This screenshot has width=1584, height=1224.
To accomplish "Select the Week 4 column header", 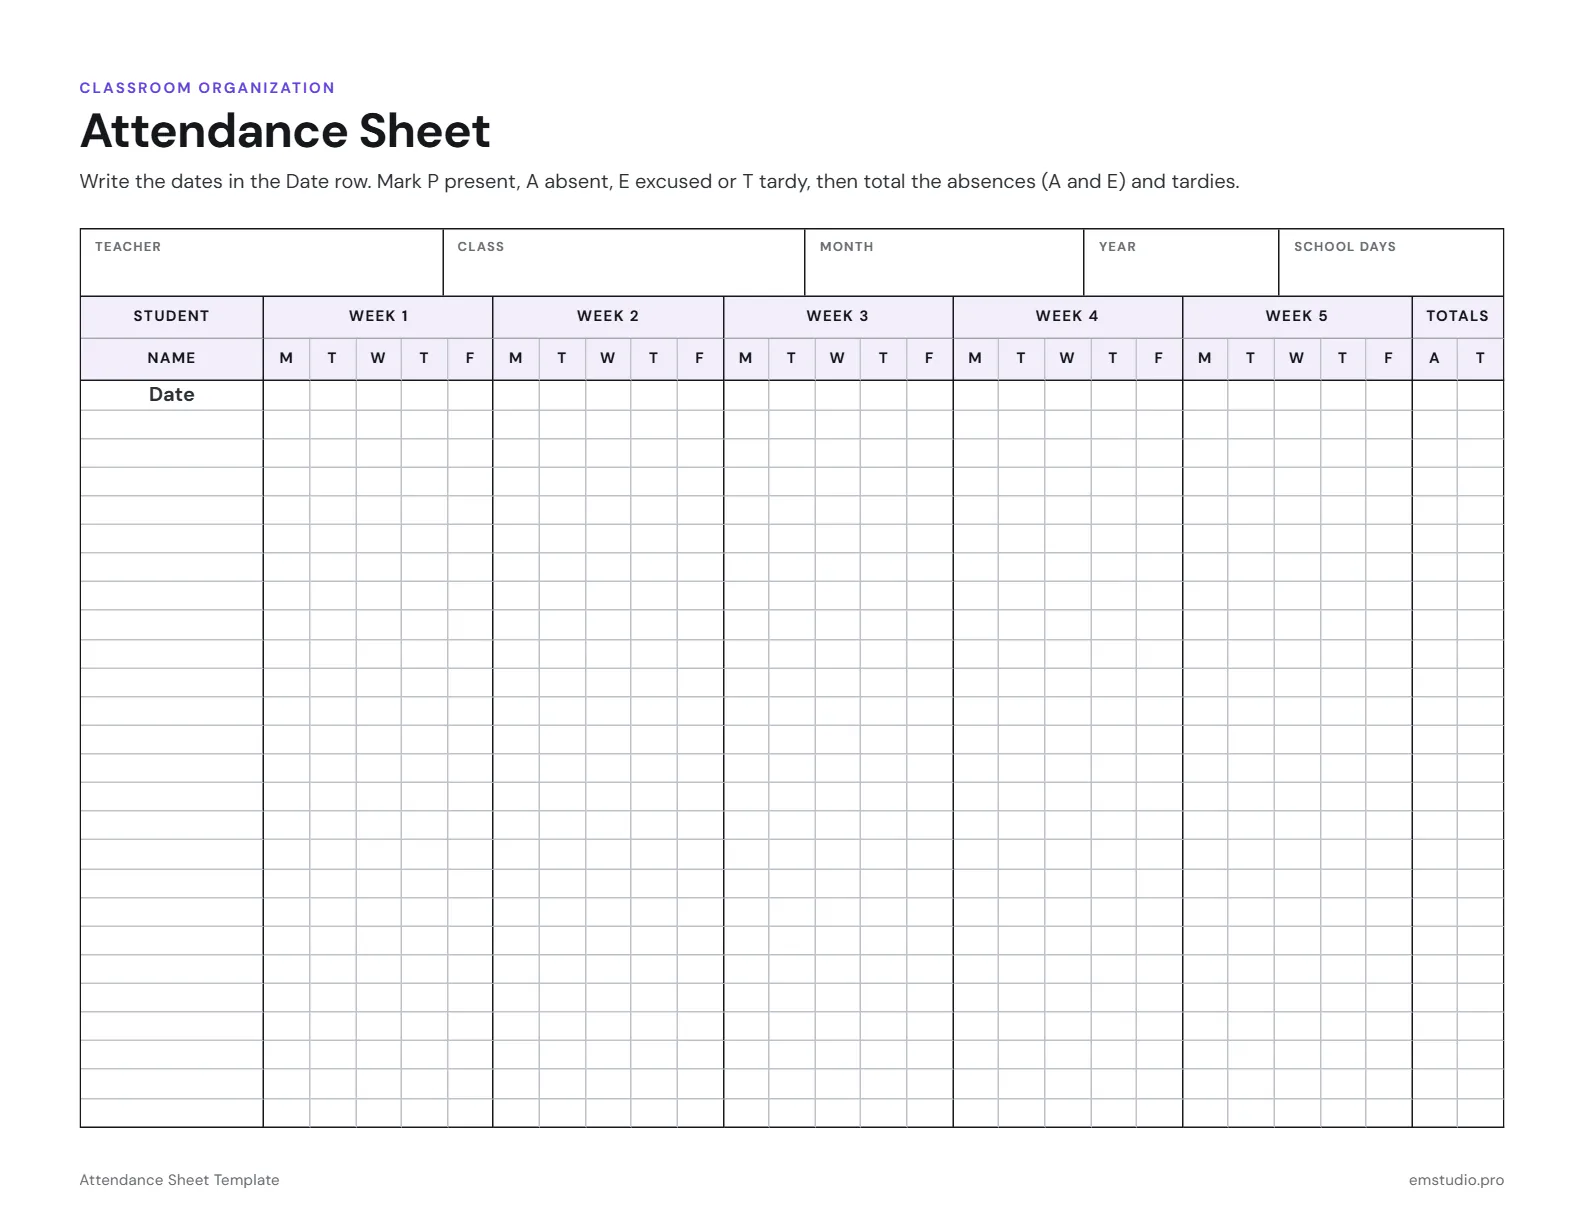I will [x=1067, y=317].
